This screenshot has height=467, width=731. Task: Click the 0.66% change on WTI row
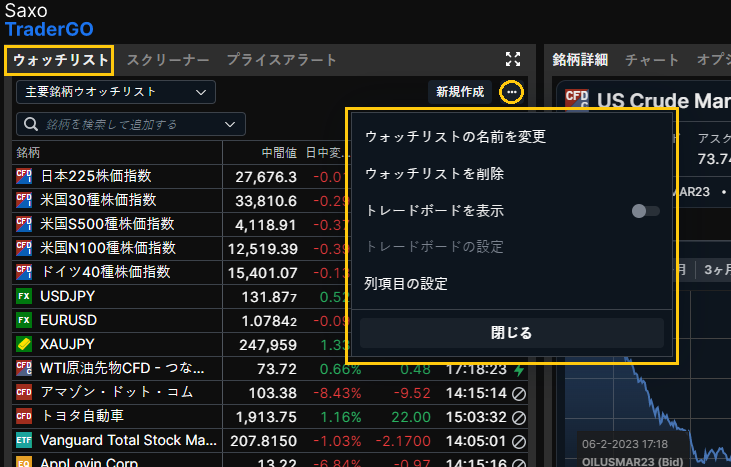click(x=340, y=370)
